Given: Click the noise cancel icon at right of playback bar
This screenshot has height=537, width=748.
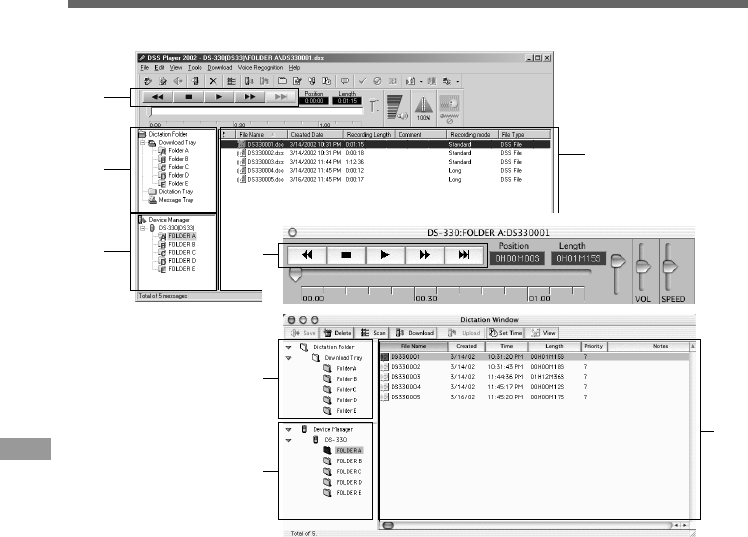Looking at the screenshot, I should (449, 108).
